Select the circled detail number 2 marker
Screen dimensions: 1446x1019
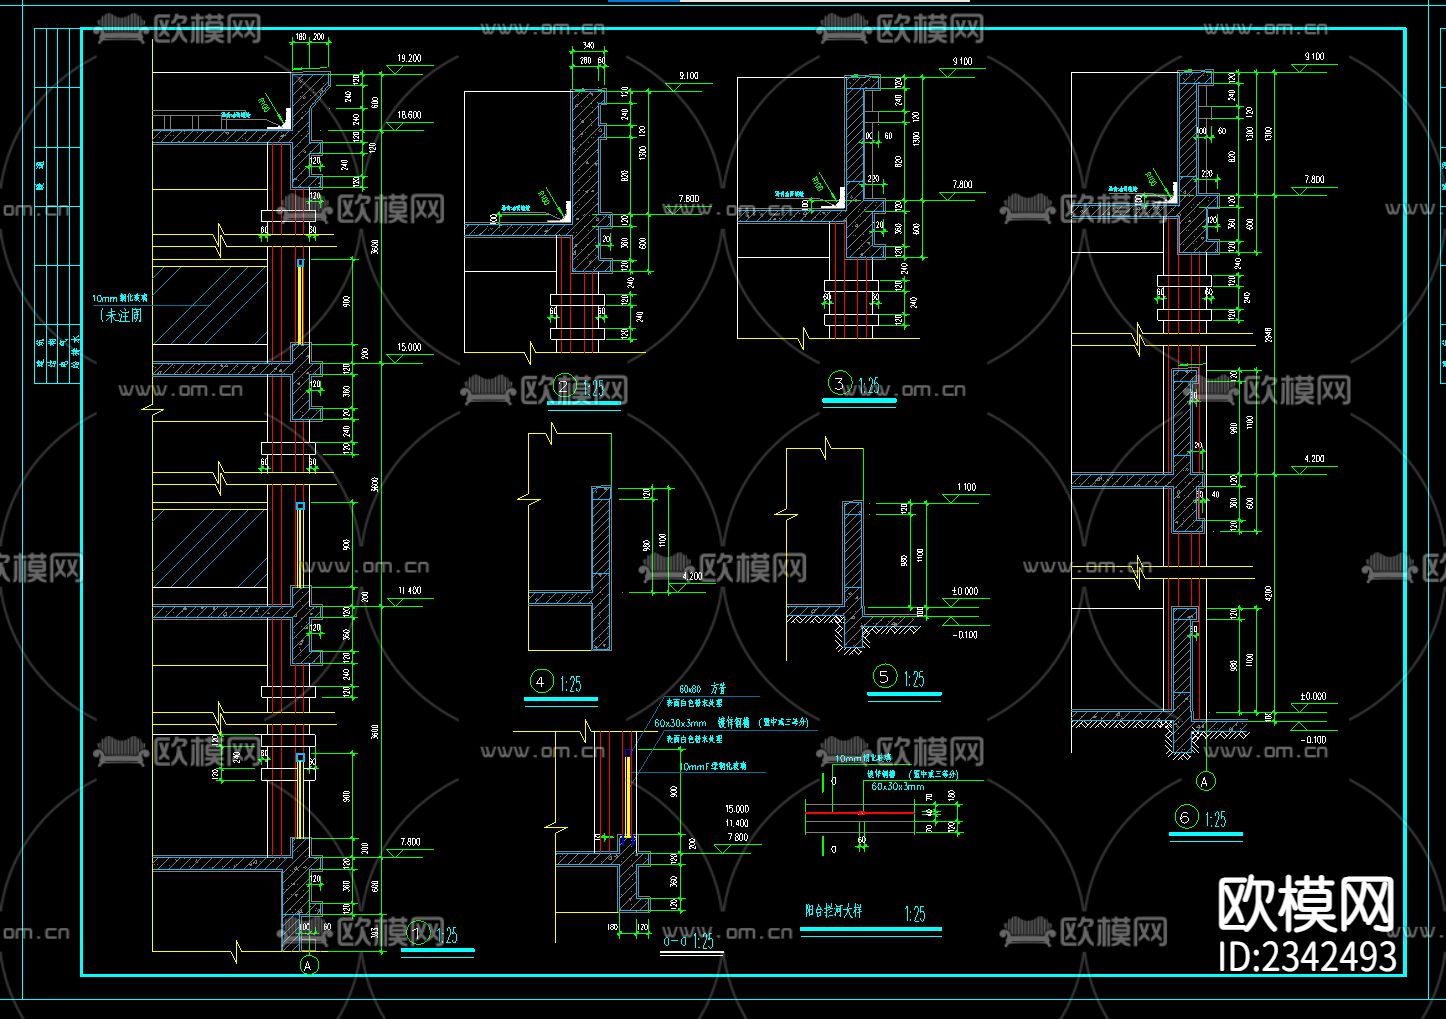coord(564,388)
